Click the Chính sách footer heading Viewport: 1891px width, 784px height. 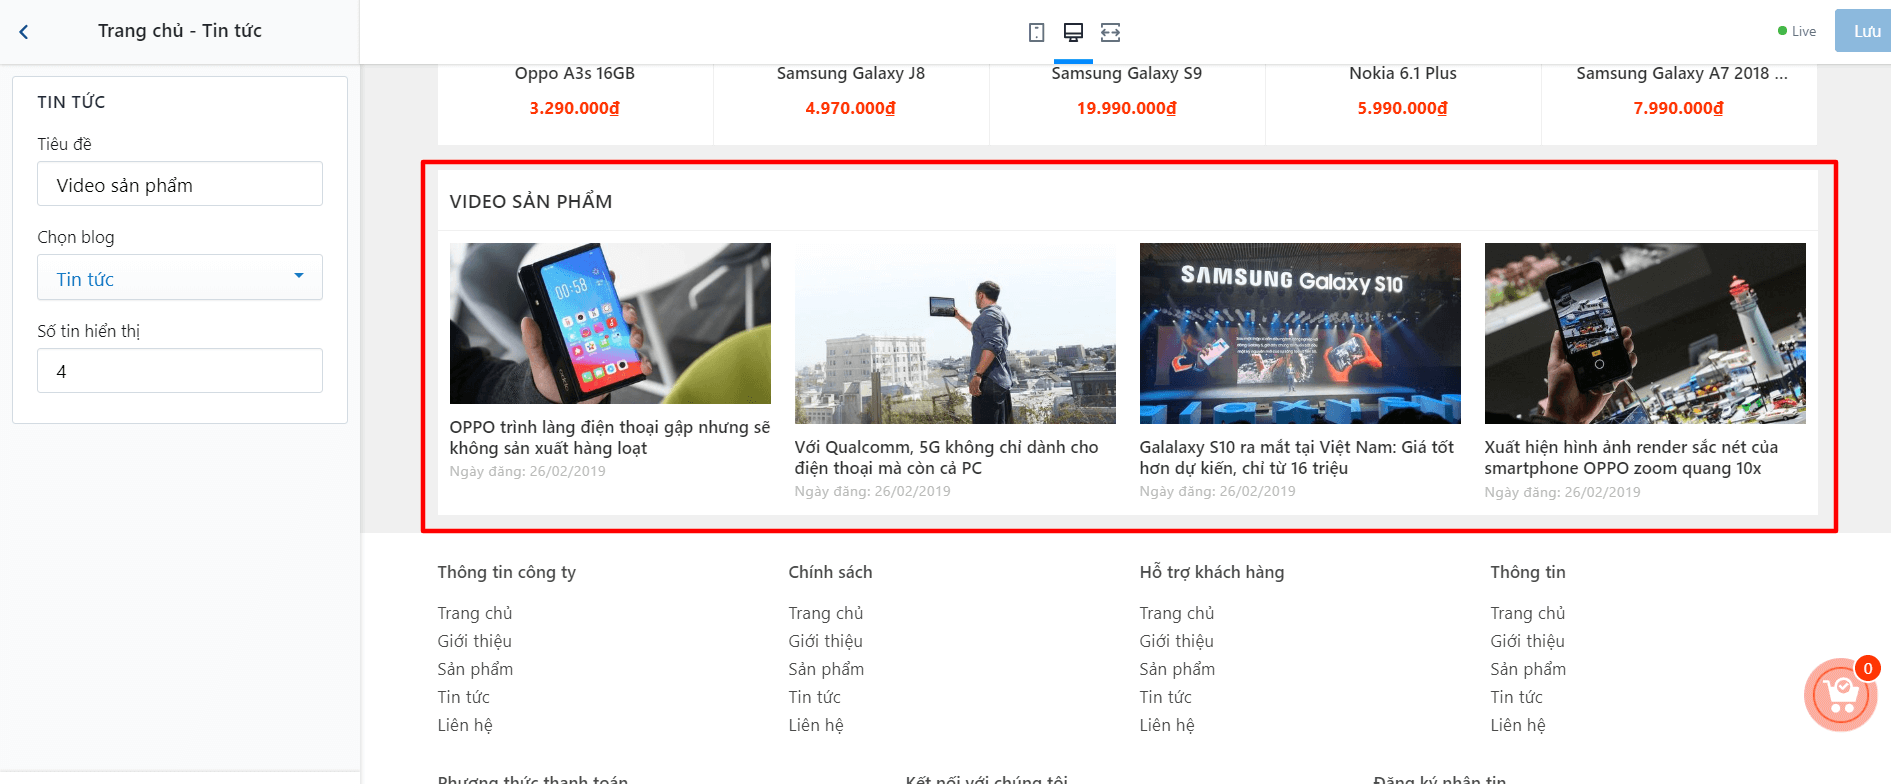tap(830, 572)
